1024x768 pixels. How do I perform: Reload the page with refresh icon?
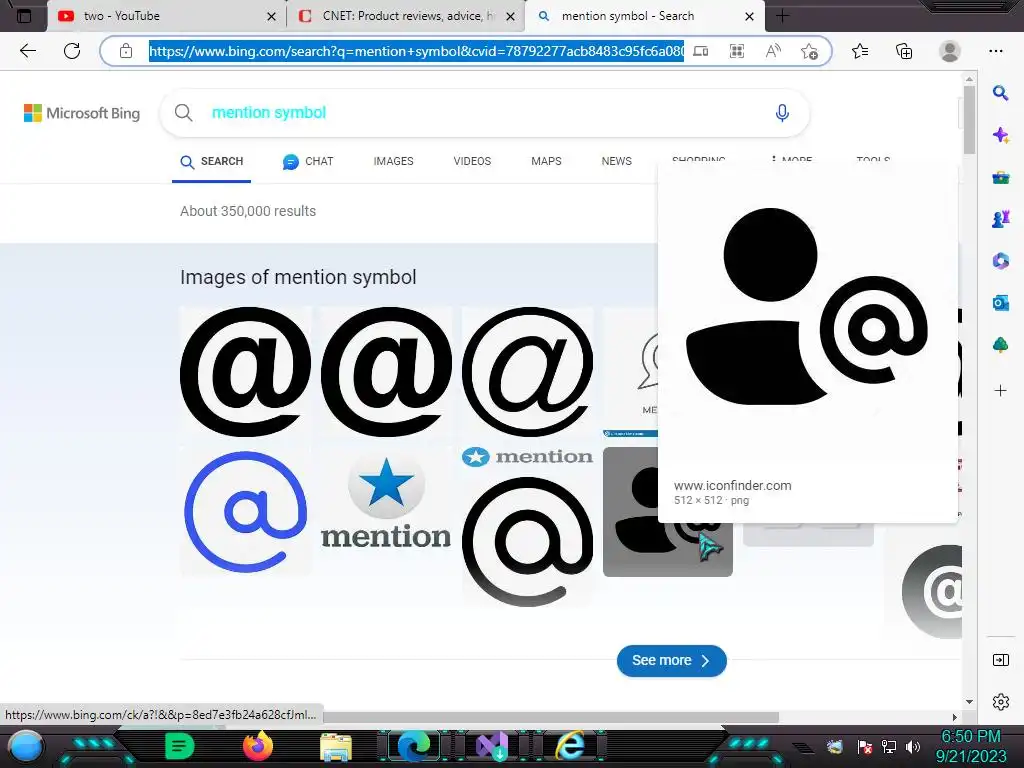(x=72, y=51)
